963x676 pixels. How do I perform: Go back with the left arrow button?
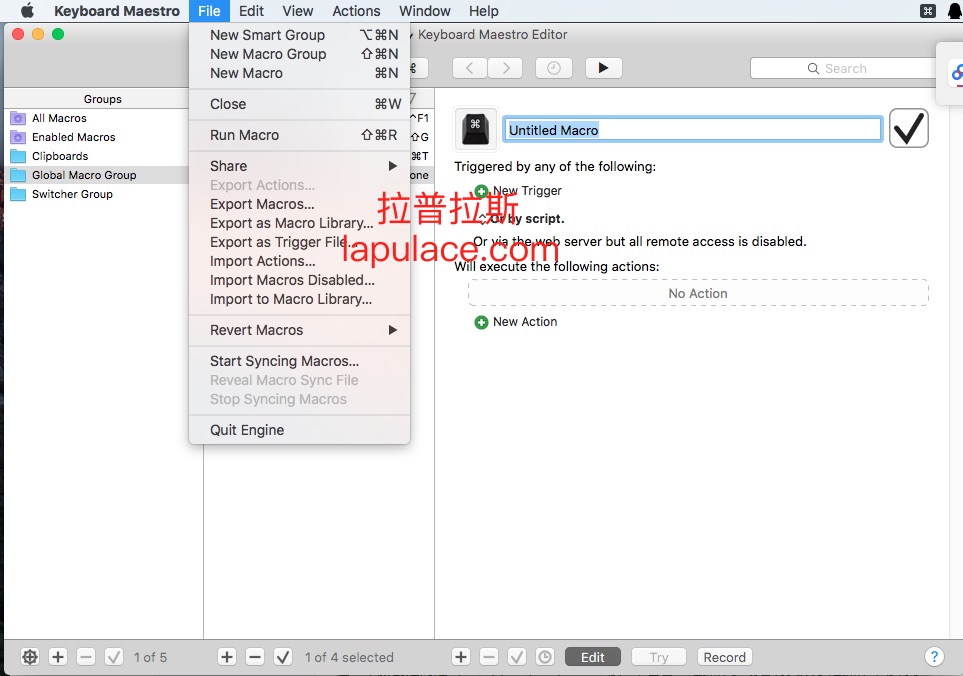(470, 68)
